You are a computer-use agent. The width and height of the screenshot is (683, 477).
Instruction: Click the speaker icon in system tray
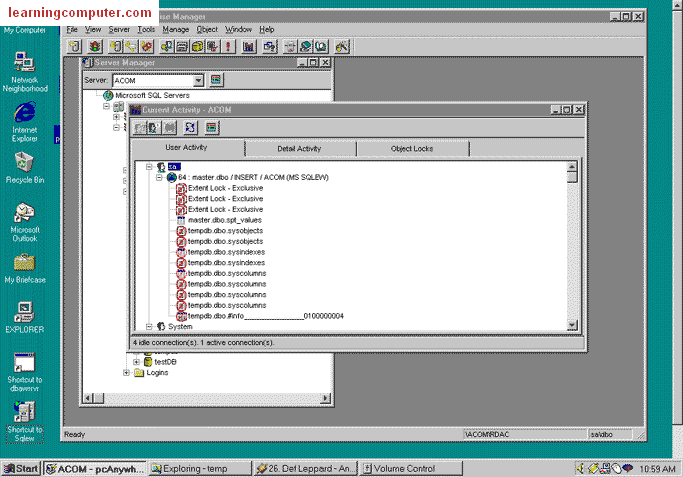(x=580, y=468)
